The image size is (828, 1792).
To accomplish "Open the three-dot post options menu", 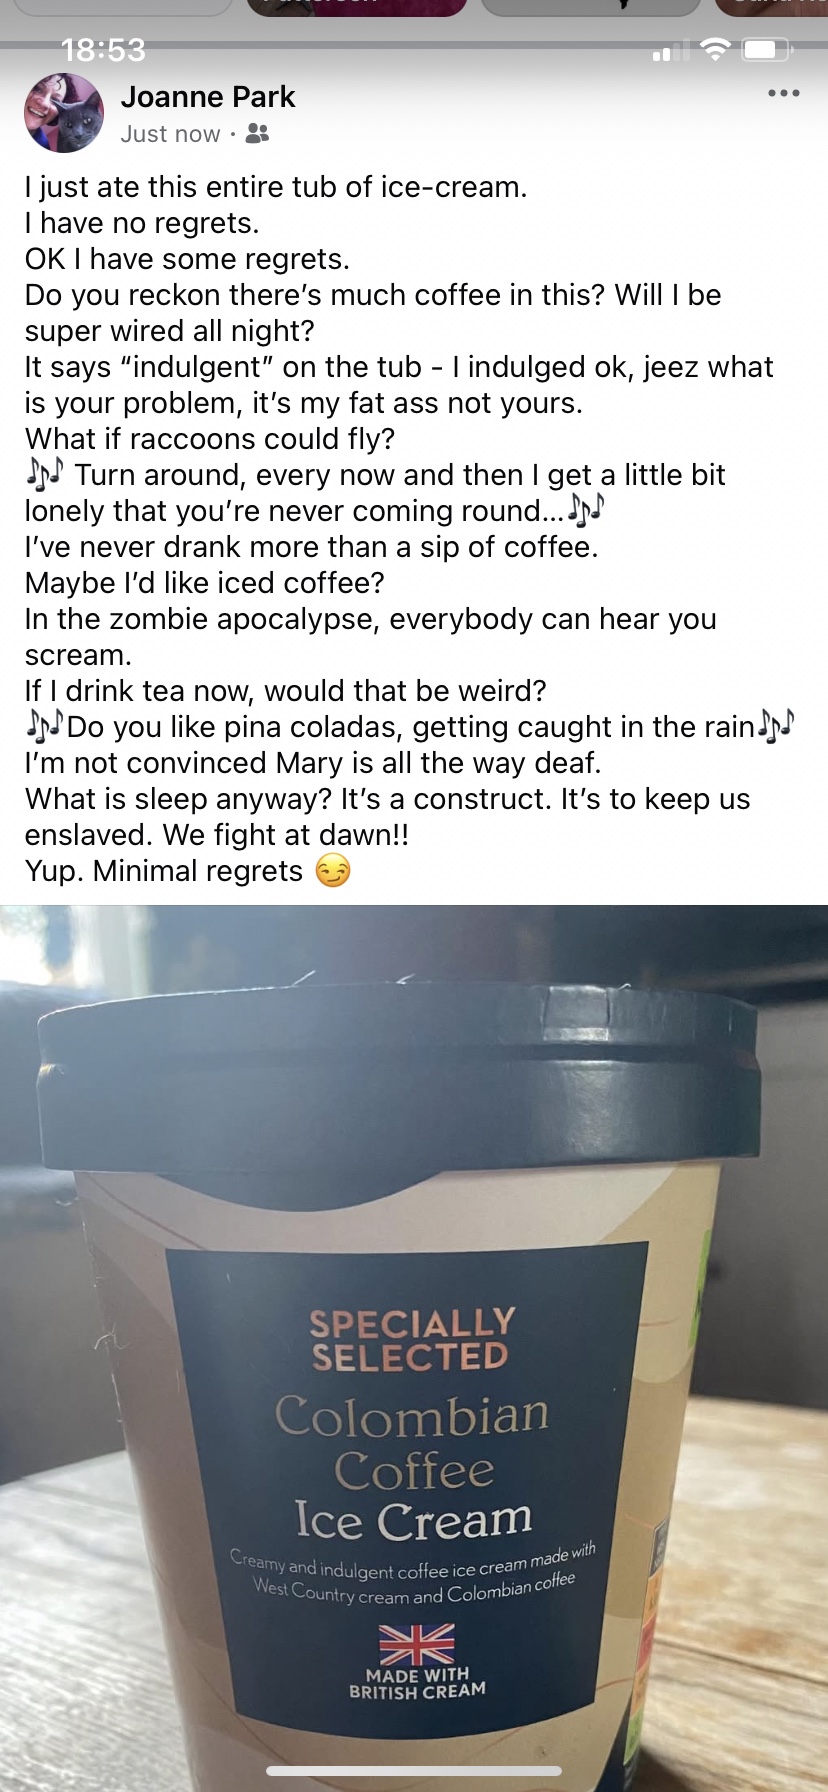I will (x=783, y=93).
